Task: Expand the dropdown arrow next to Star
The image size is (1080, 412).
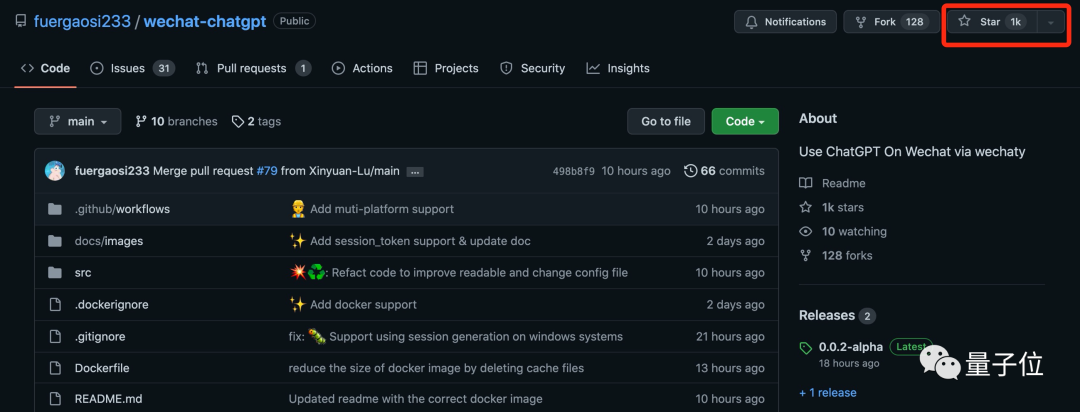Action: pyautogui.click(x=1050, y=22)
